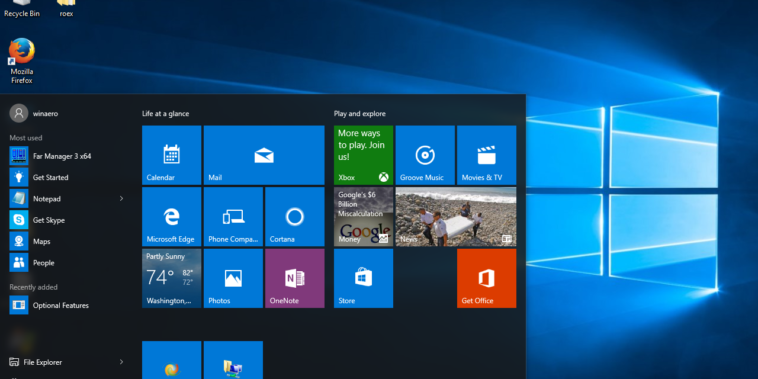
Task: Select the Recycle Bin desktop icon
Action: point(22,9)
